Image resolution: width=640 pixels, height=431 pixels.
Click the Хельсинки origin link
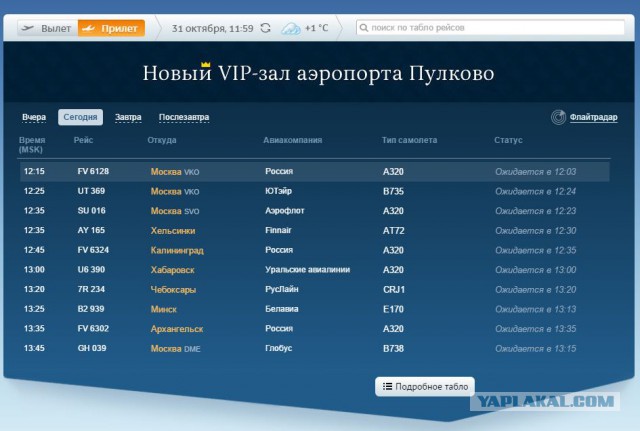tap(173, 231)
